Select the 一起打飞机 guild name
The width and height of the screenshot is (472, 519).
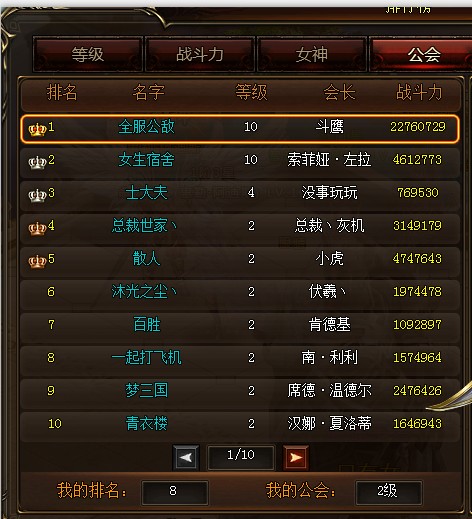point(146,358)
